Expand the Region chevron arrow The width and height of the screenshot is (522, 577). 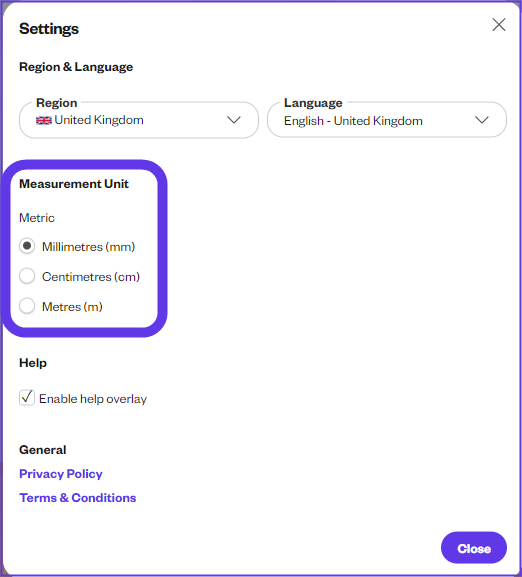234,120
